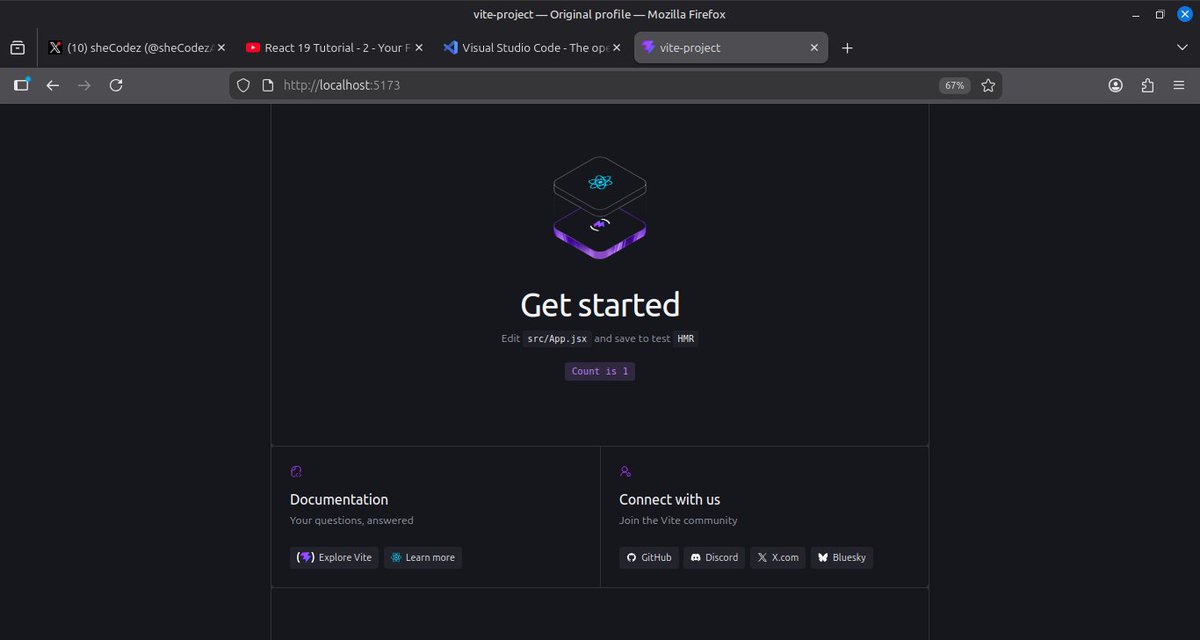1200x640 pixels.
Task: Click the Get started heading
Action: coord(600,304)
